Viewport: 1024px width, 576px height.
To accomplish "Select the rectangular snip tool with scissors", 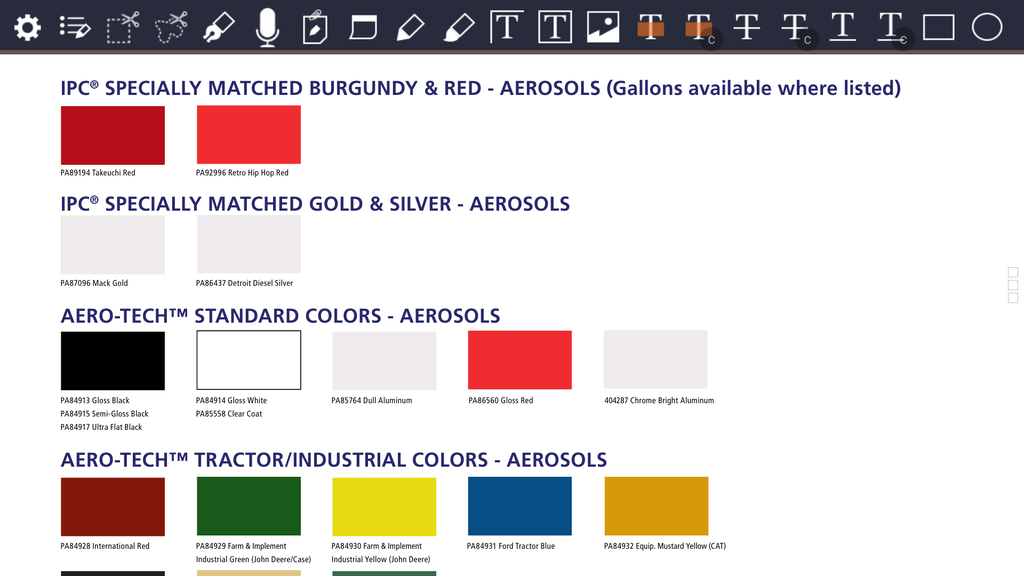I will click(x=123, y=27).
